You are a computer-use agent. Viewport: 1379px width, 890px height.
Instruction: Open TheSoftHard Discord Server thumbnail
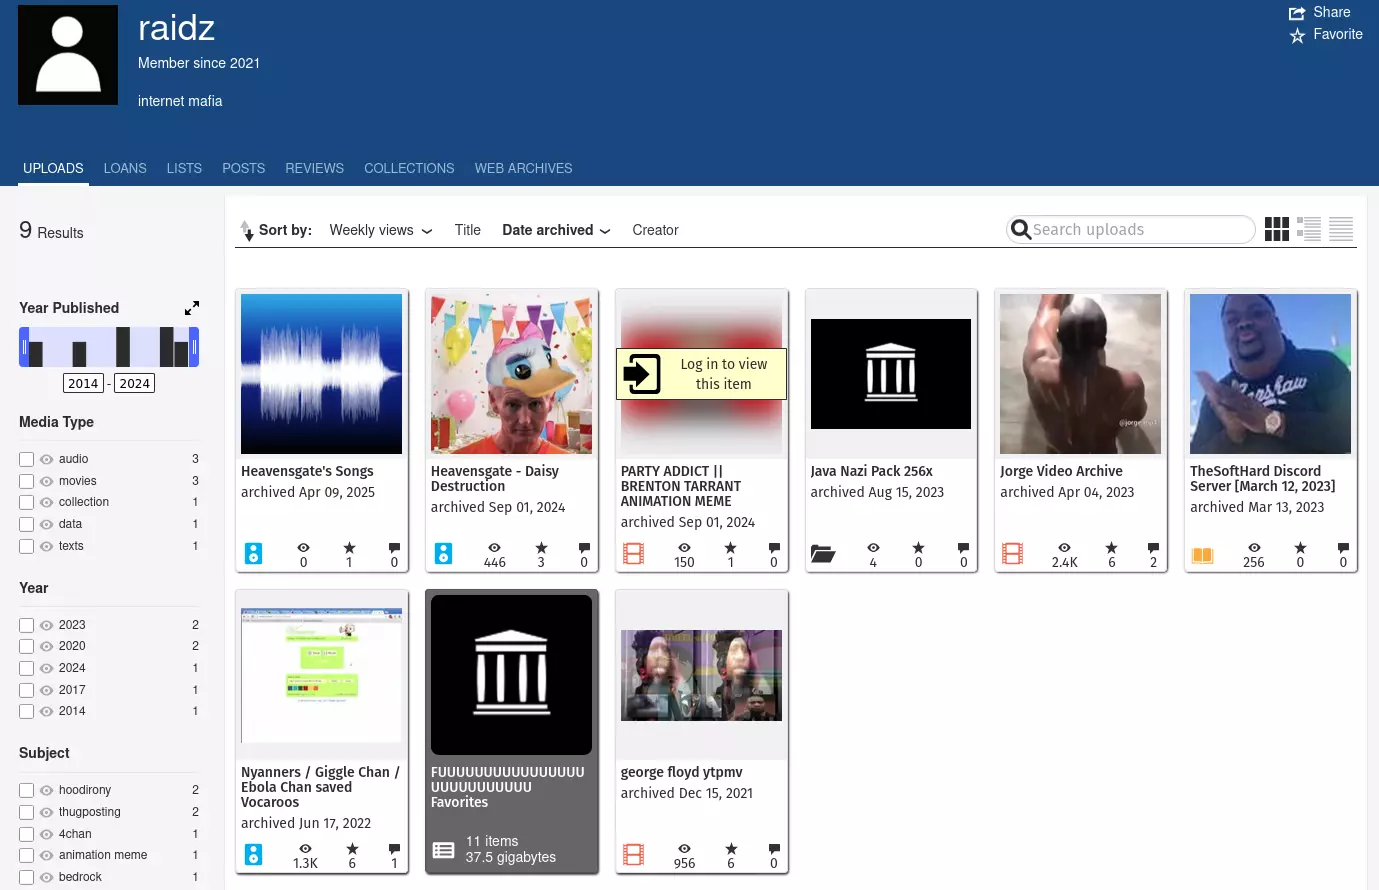pos(1271,374)
